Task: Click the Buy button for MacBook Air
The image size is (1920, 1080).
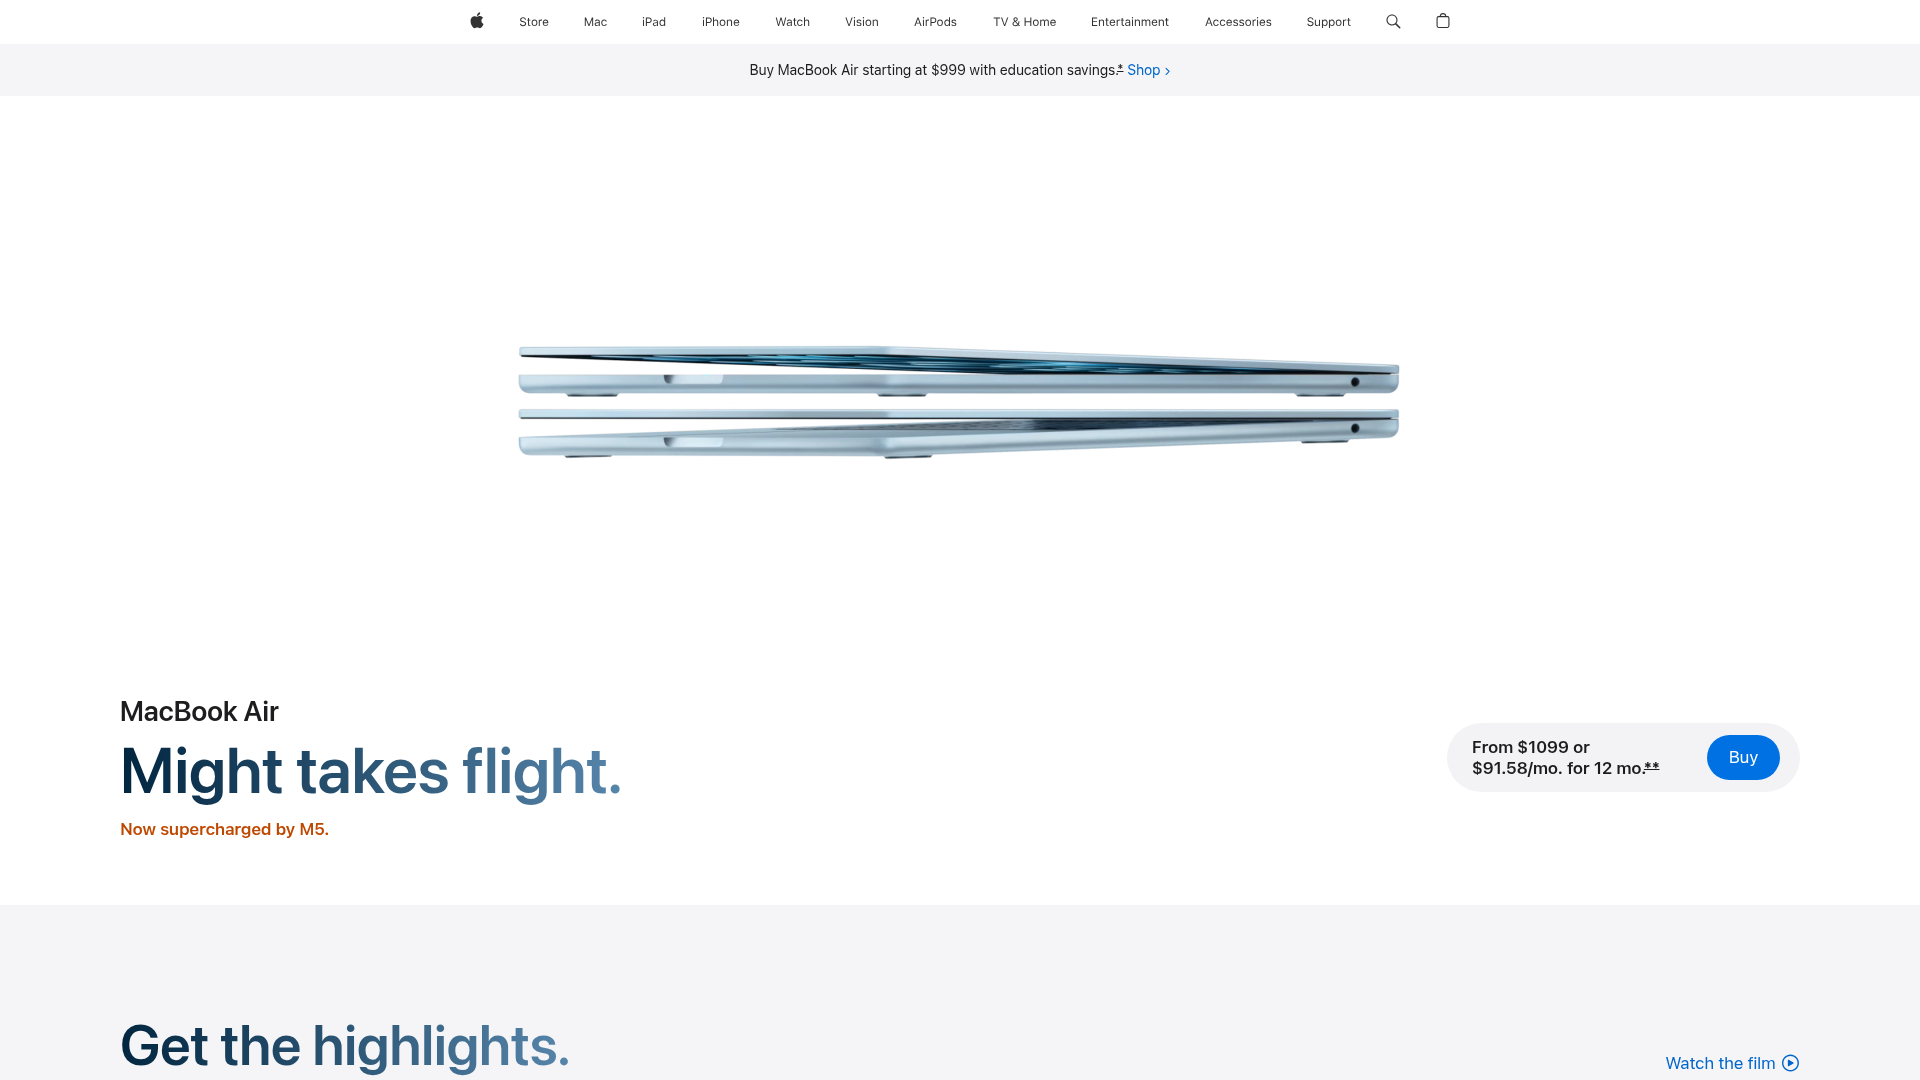Action: (x=1743, y=757)
